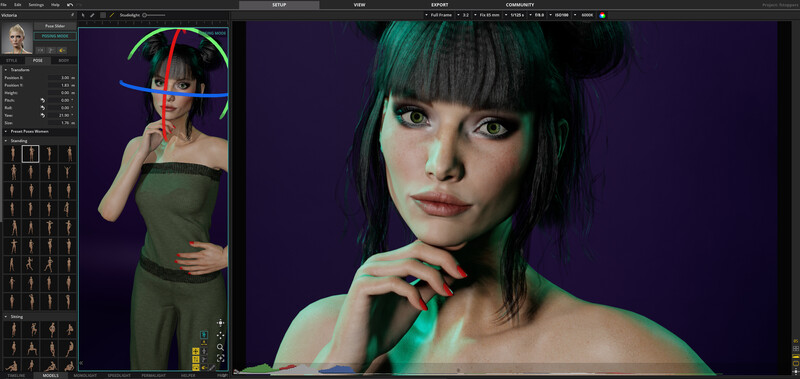Click the magnifier zoom icon in viewport

point(220,347)
